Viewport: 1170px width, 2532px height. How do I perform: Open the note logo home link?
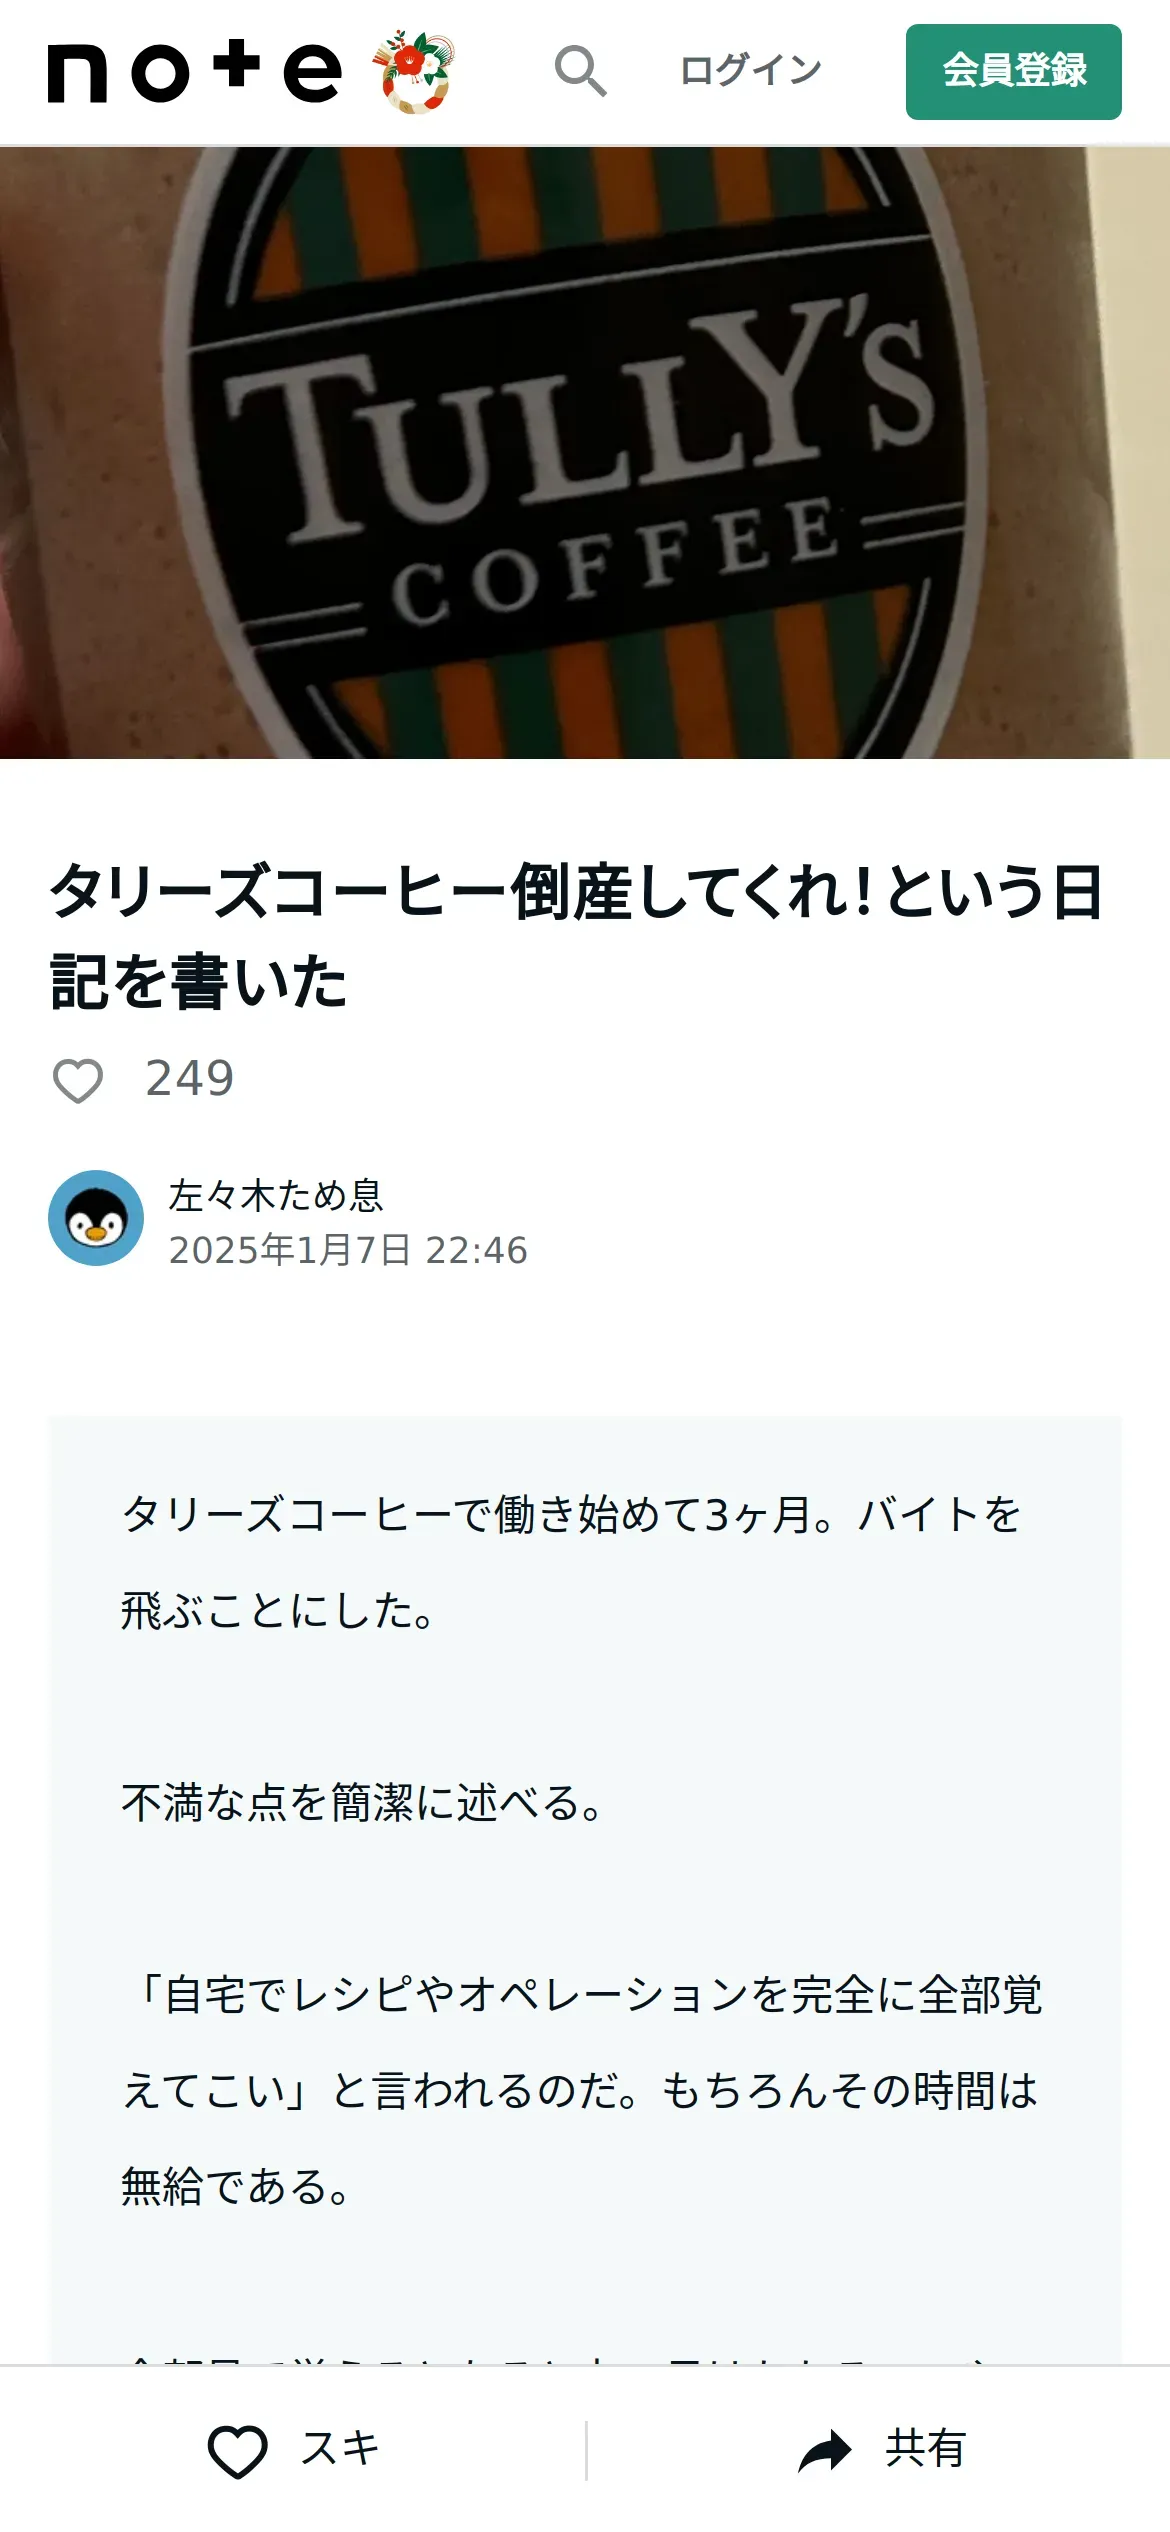coord(195,72)
